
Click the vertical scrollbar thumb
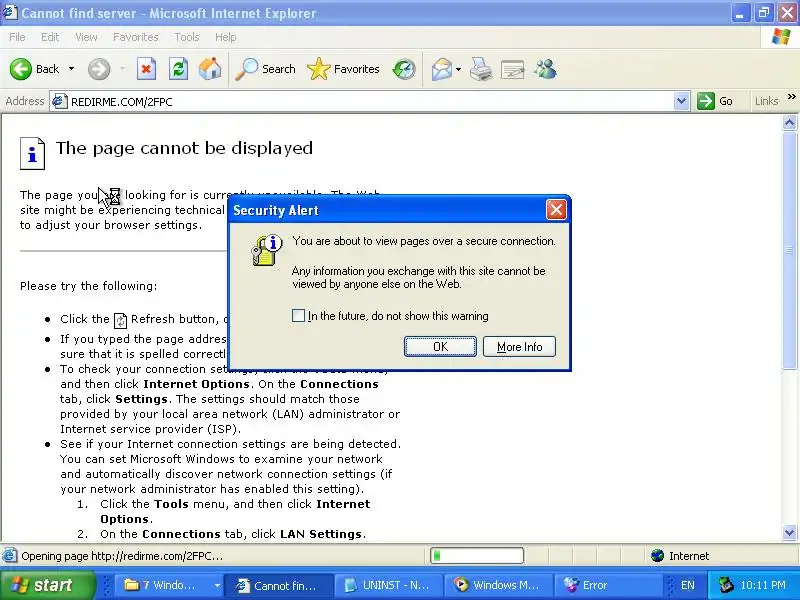[x=789, y=249]
